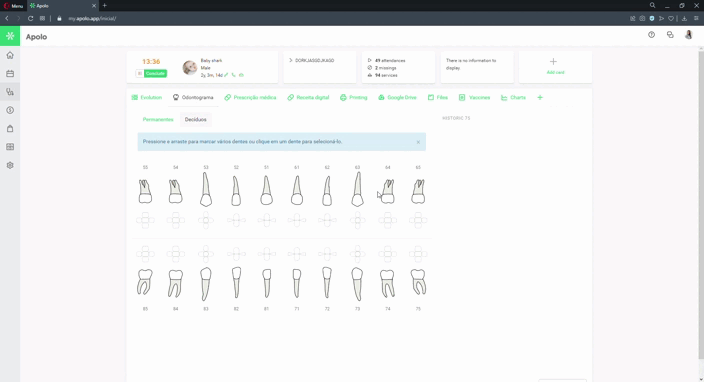
Task: Select lower tooth 73
Action: (x=357, y=284)
